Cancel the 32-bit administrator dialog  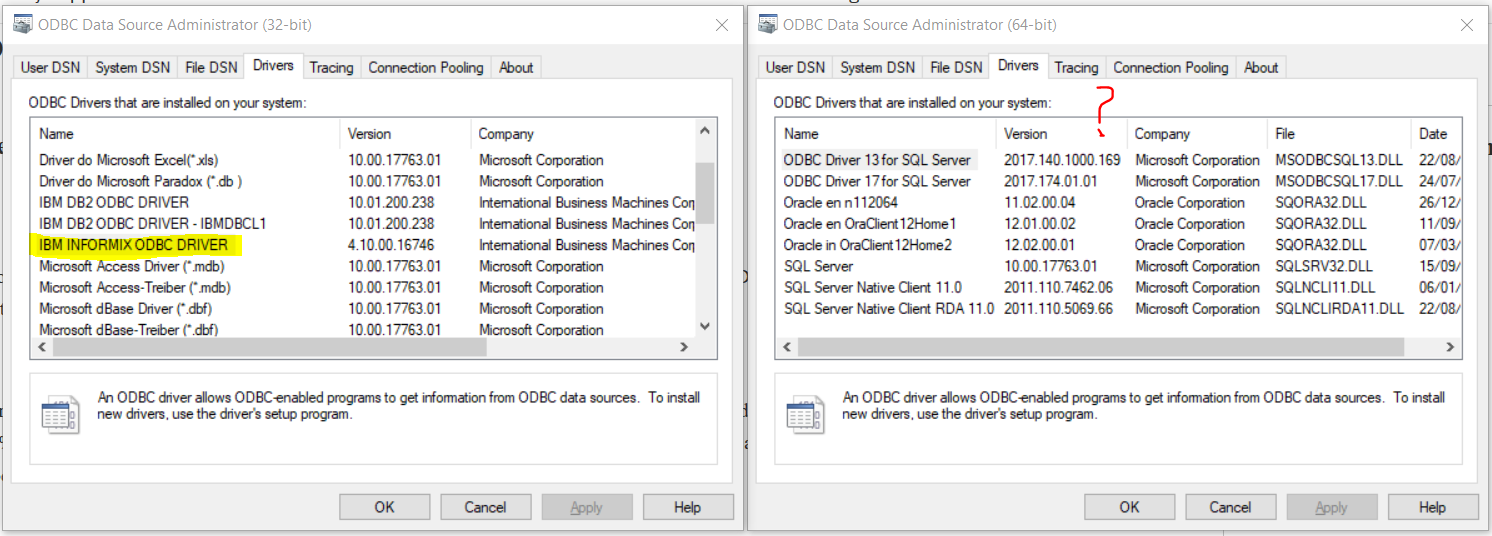(x=485, y=507)
